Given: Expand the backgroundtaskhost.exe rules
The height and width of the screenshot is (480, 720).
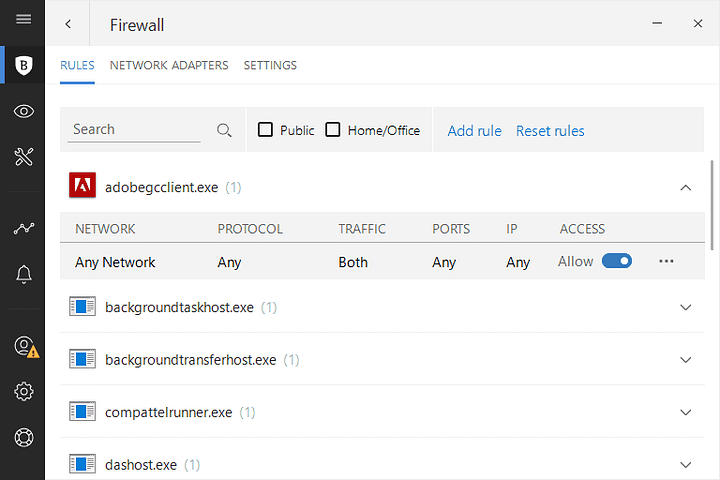Looking at the screenshot, I should pos(685,307).
